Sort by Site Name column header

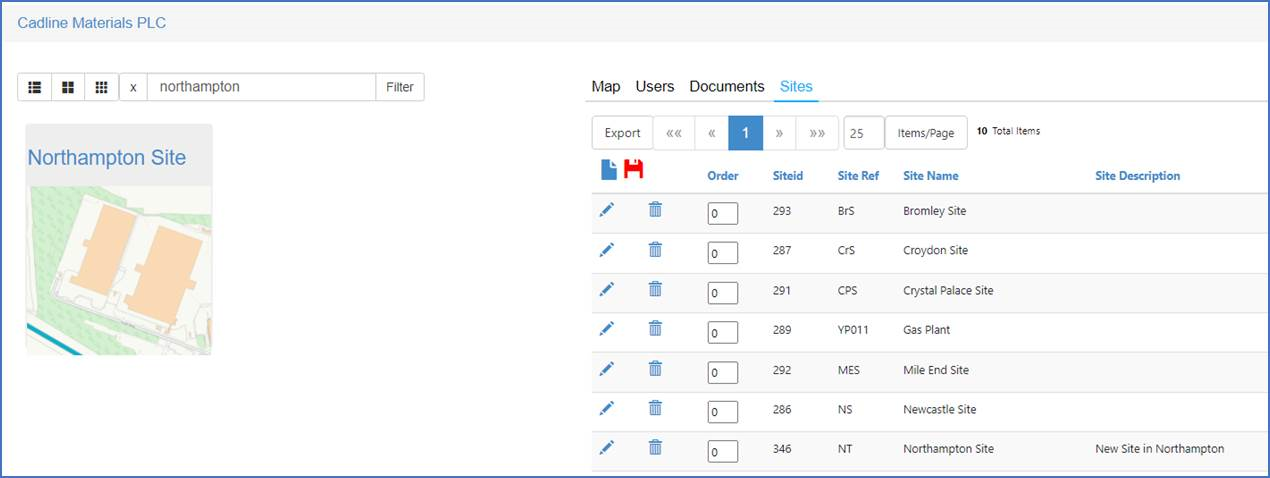(931, 176)
